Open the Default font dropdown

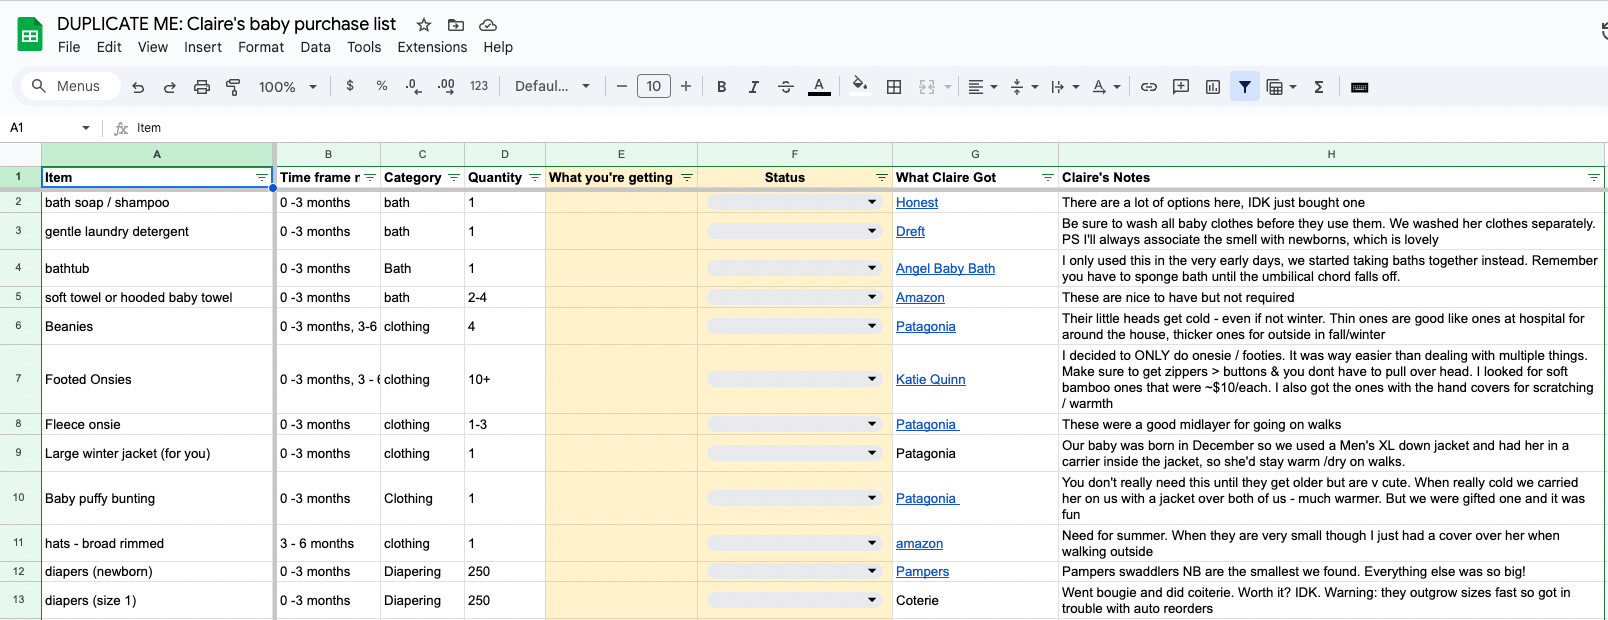pos(552,87)
